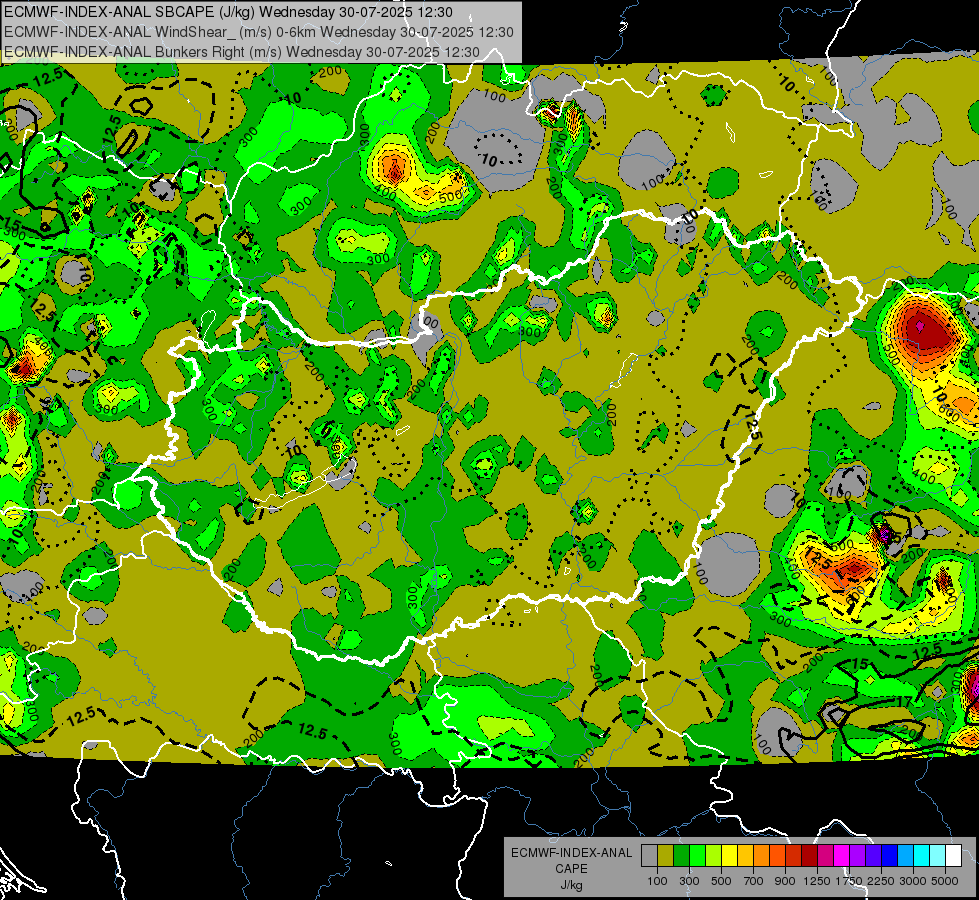Screen dimensions: 979x900
Task: Click the gray swatch in CAPE legend
Action: [650, 856]
